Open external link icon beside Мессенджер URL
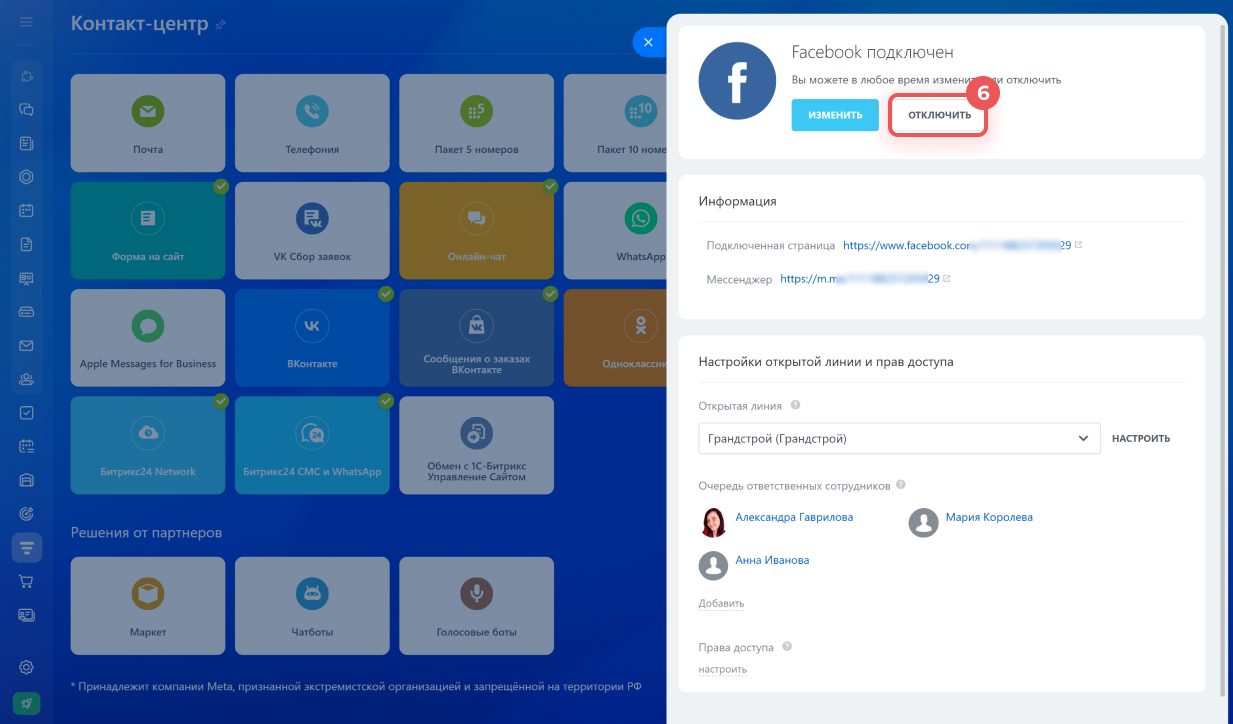The height and width of the screenshot is (724, 1233). 946,279
